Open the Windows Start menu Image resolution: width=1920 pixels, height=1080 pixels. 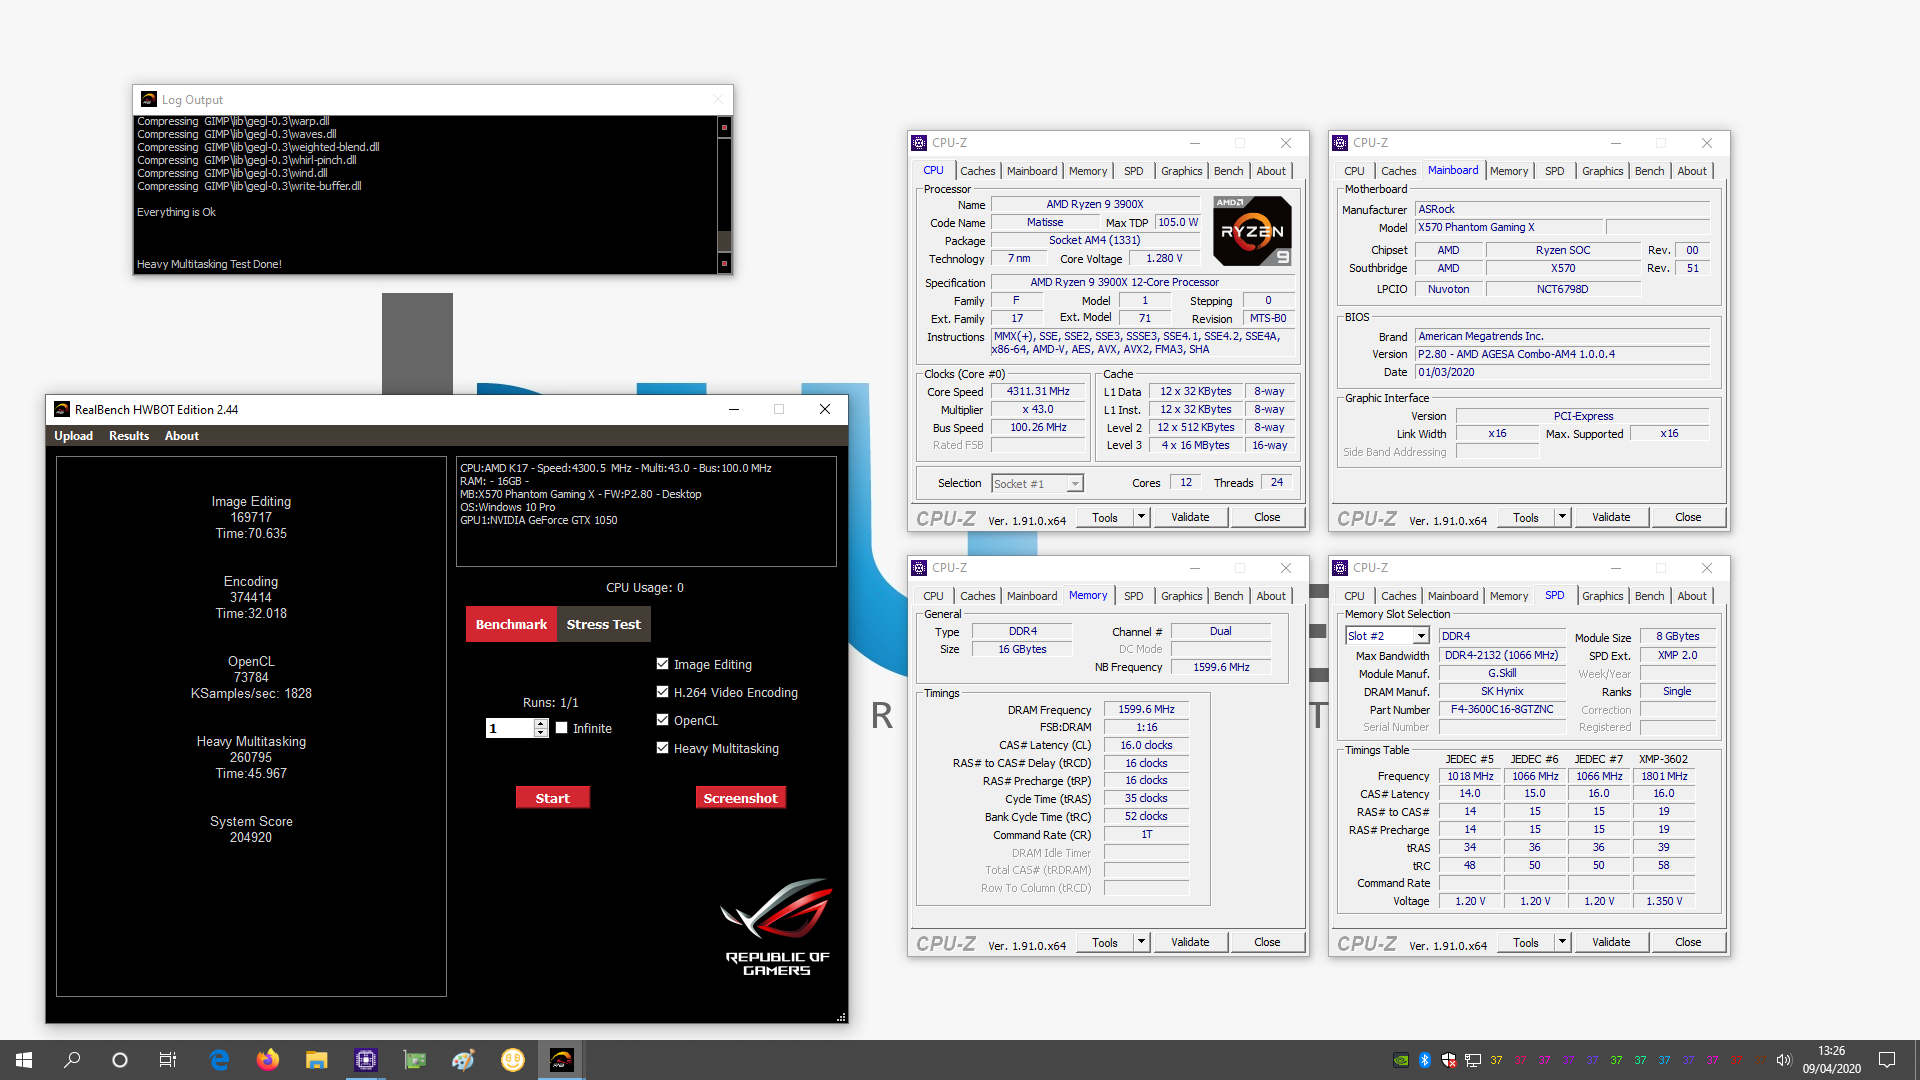pos(24,1060)
